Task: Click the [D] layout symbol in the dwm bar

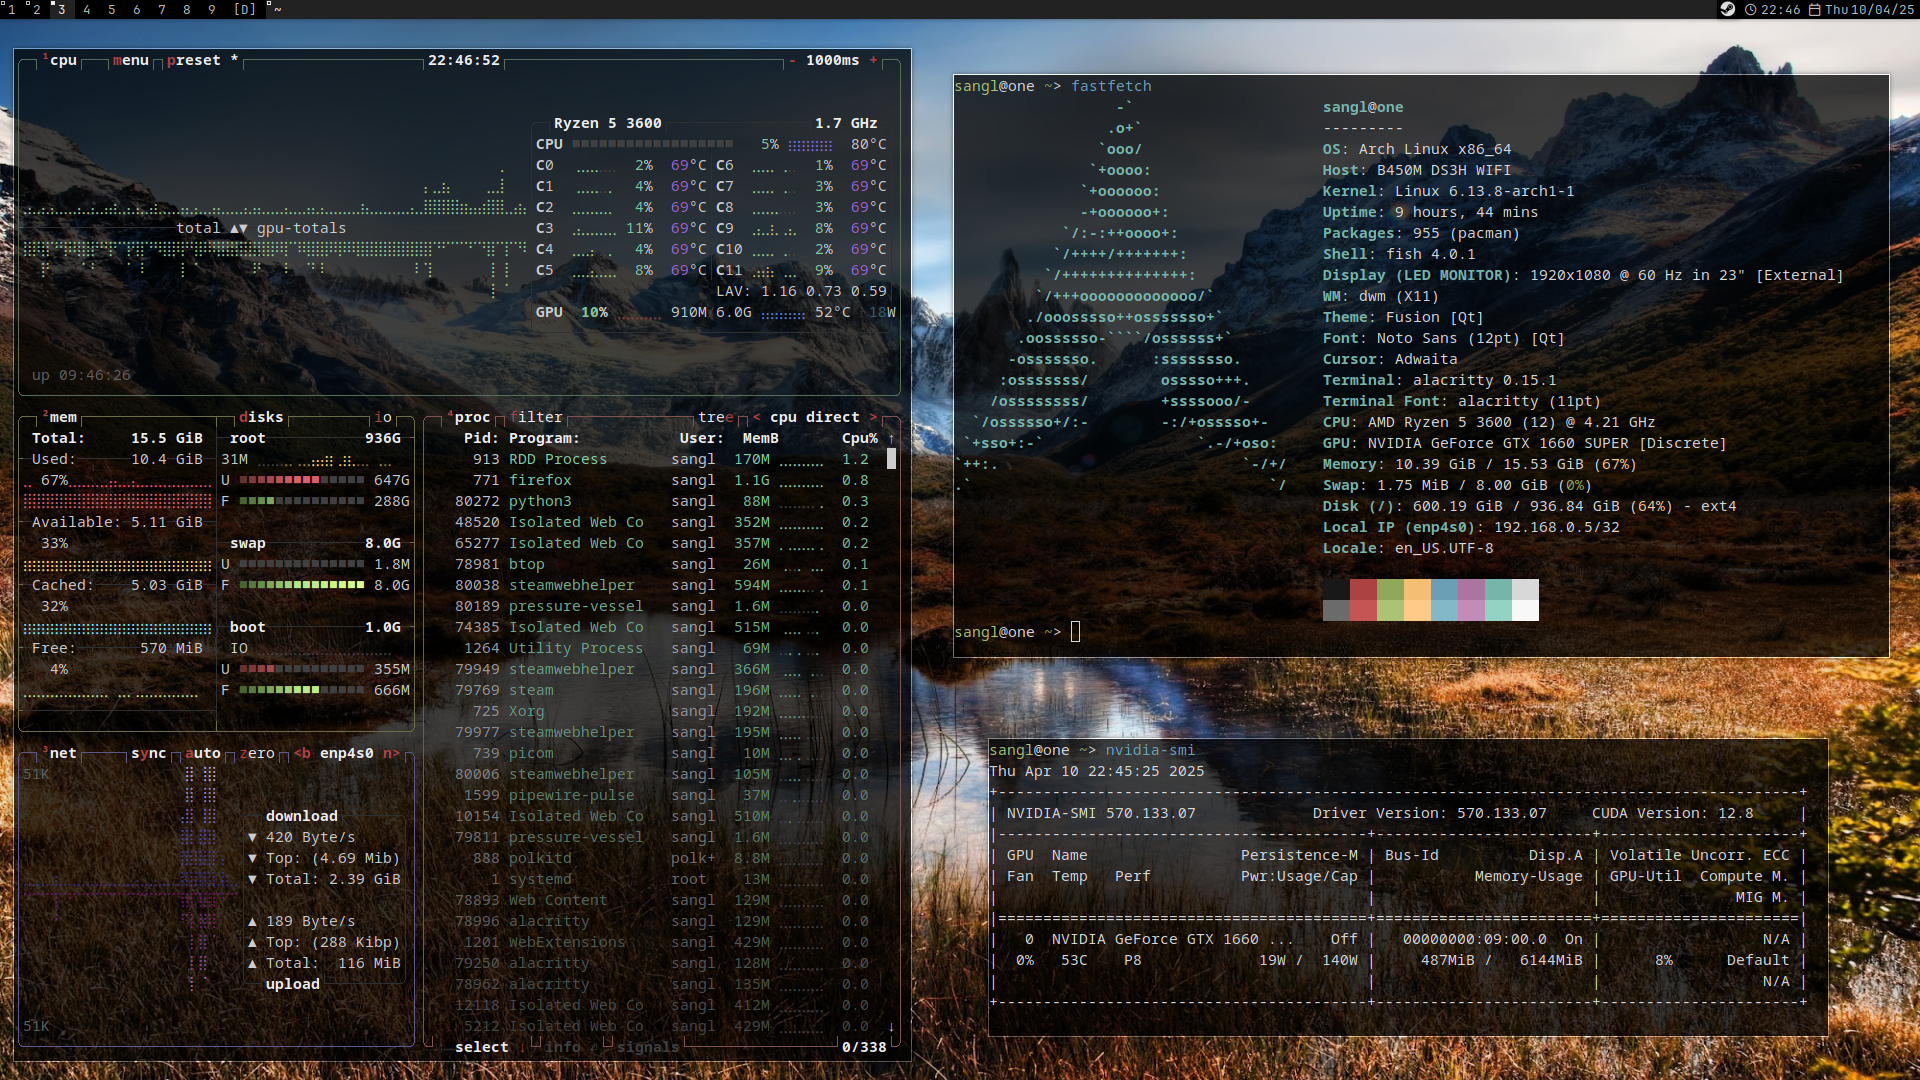Action: (244, 9)
